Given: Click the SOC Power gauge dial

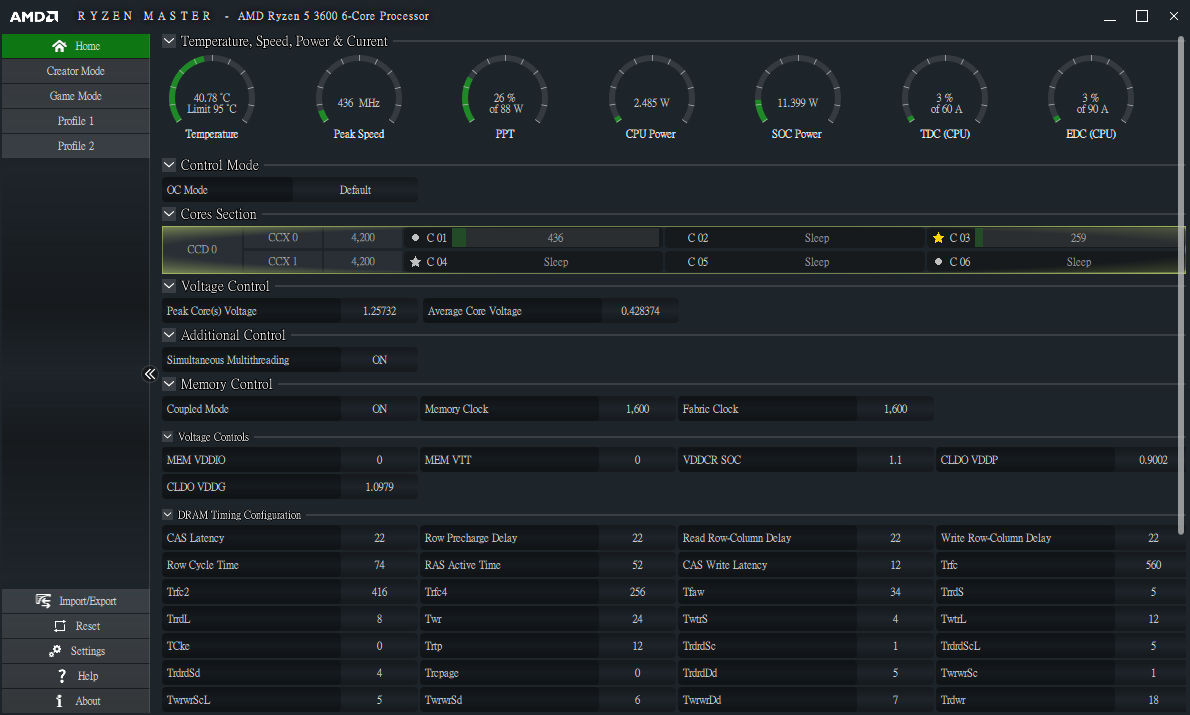Looking at the screenshot, I should pyautogui.click(x=798, y=90).
